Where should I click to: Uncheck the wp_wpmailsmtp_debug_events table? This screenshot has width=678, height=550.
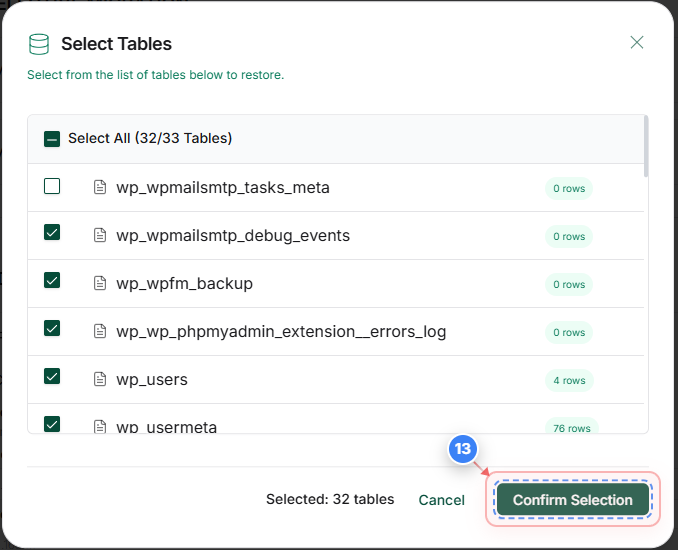tap(52, 232)
